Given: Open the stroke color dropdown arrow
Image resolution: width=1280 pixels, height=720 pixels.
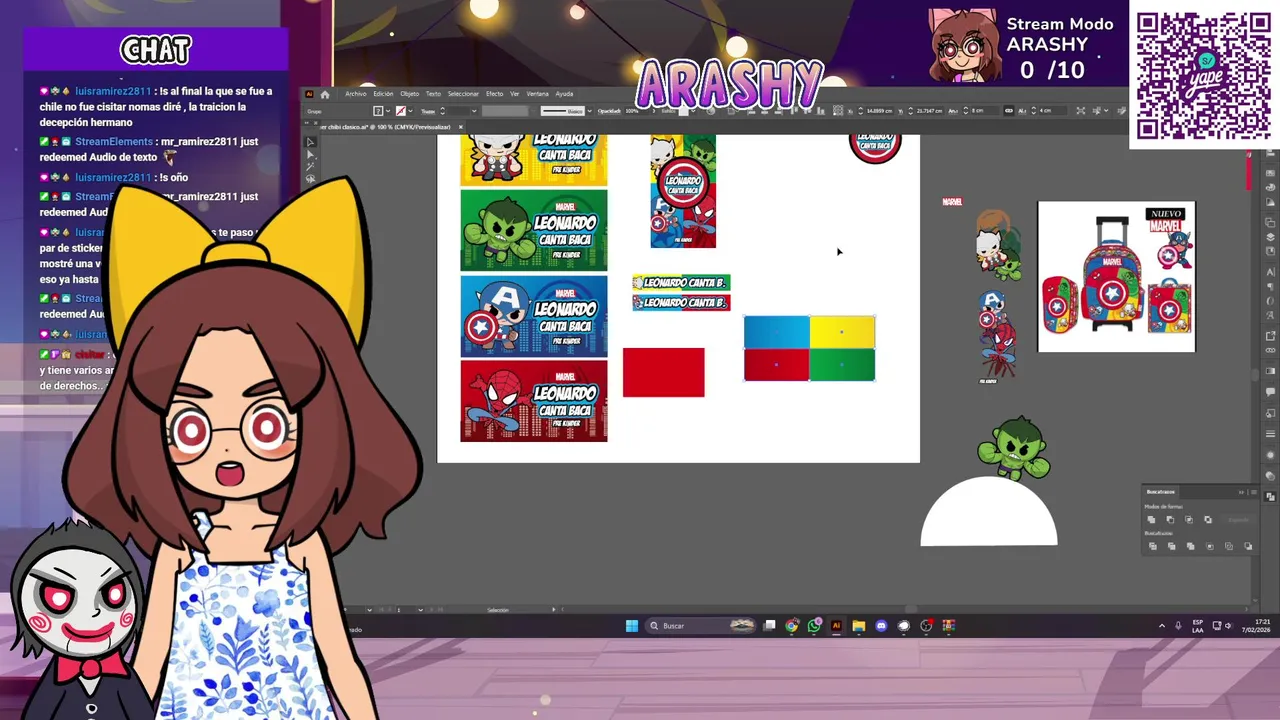Looking at the screenshot, I should (410, 111).
